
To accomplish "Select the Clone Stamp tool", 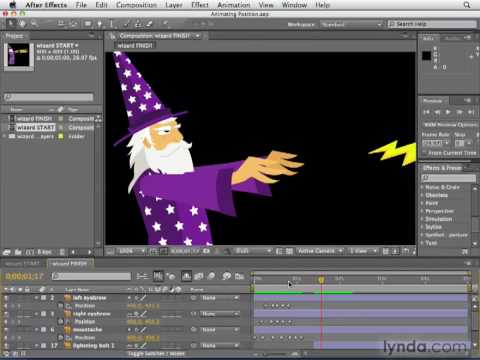I will pyautogui.click(x=138, y=24).
